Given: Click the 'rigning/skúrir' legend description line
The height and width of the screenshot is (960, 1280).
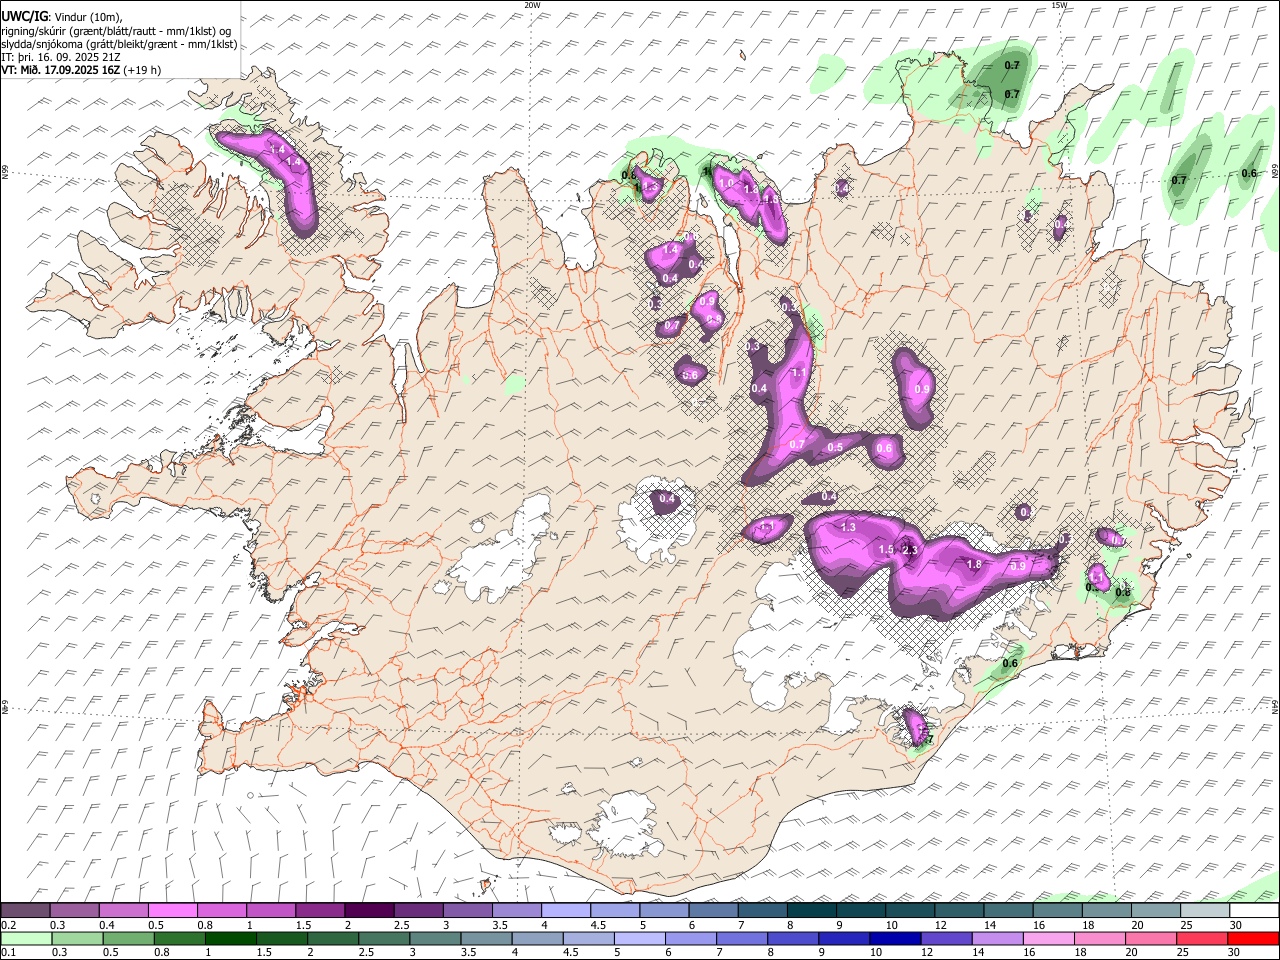Looking at the screenshot, I should click(117, 30).
